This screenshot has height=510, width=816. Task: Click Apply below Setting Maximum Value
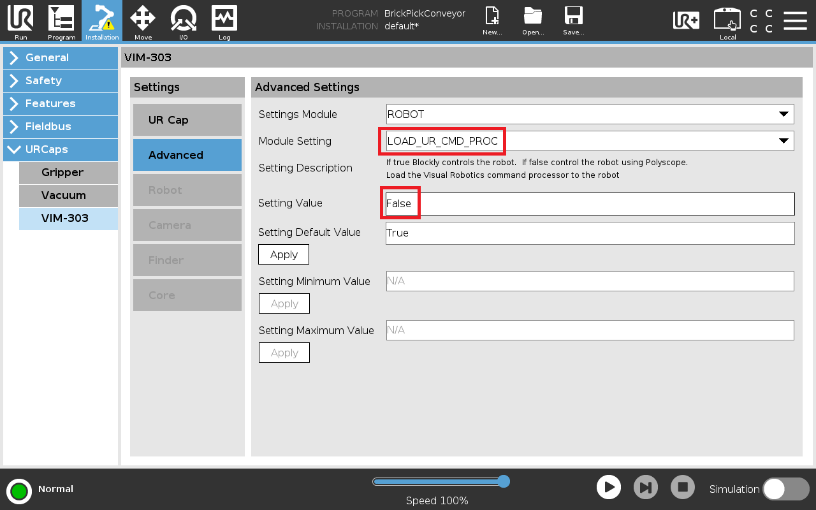284,352
